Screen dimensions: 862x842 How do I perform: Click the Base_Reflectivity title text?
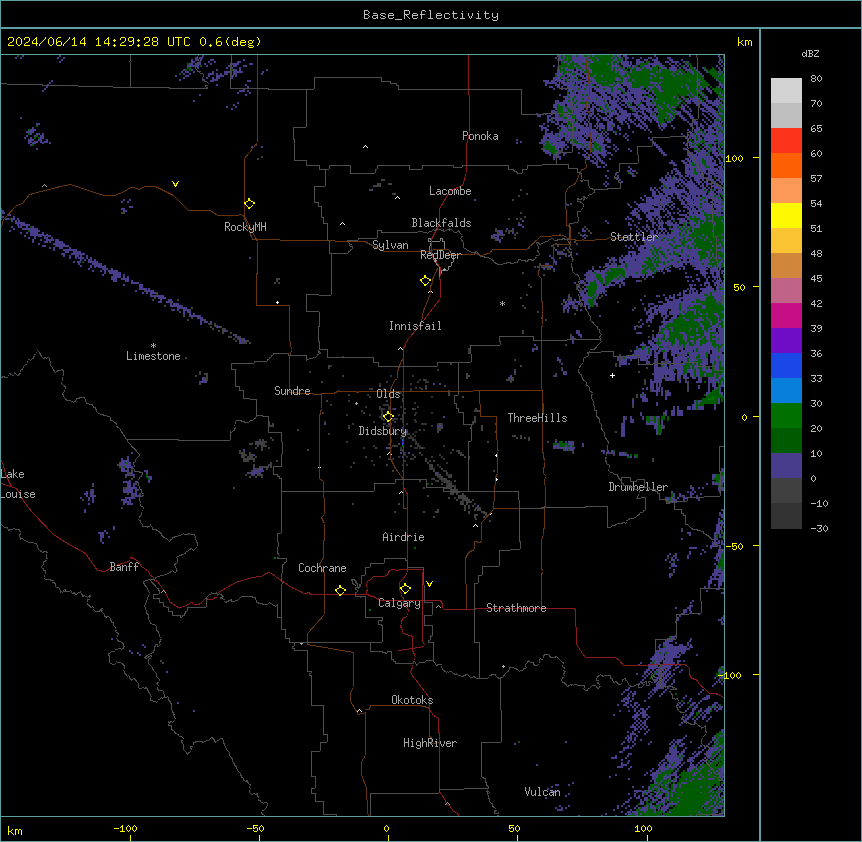431,15
